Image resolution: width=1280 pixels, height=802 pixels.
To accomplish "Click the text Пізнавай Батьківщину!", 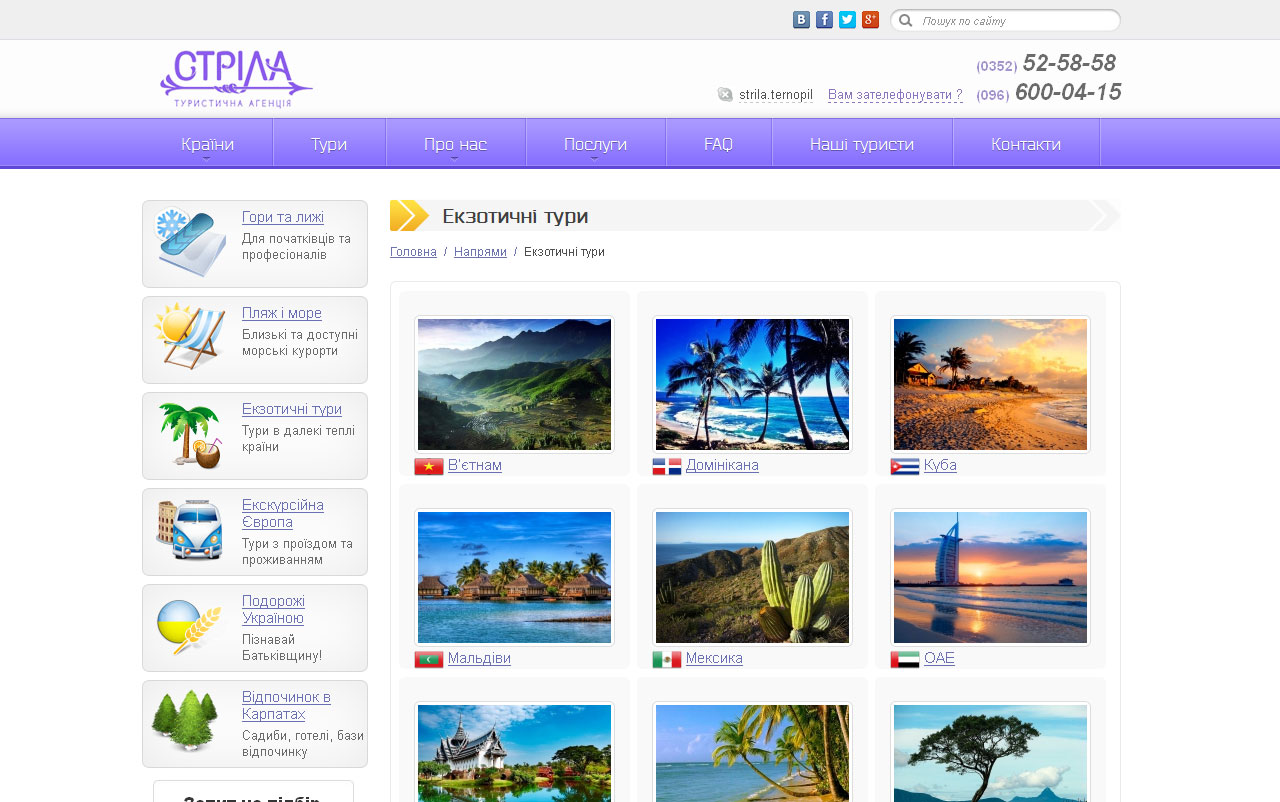I will [282, 647].
